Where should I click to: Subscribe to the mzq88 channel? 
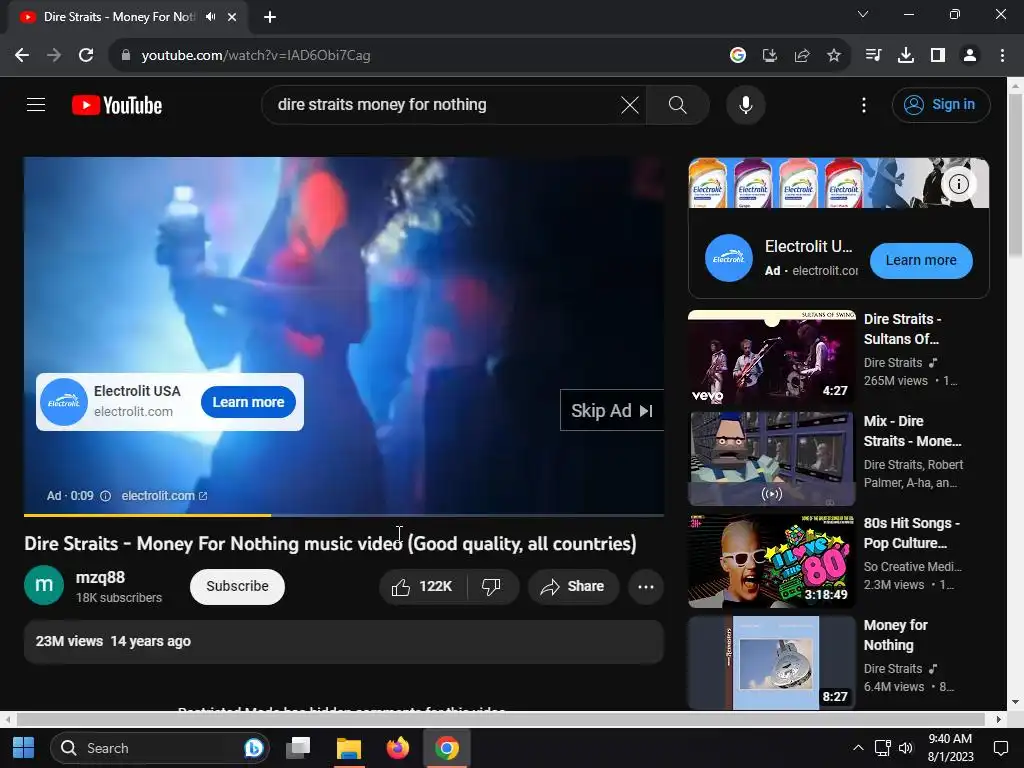coord(237,586)
